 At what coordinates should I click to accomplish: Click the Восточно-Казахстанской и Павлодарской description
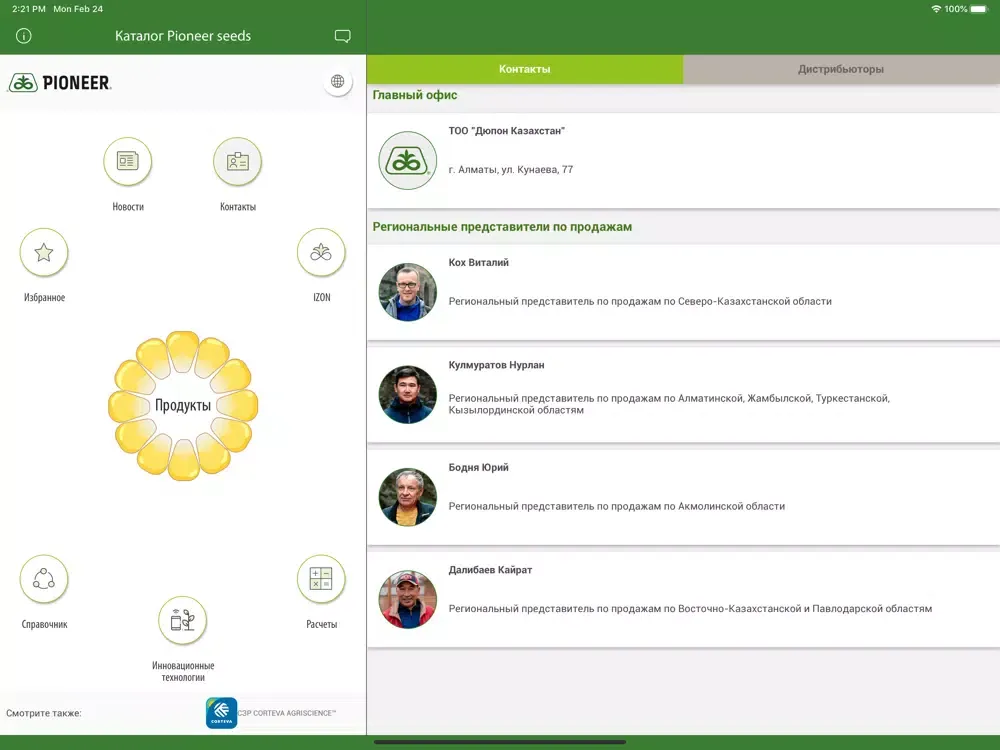690,608
